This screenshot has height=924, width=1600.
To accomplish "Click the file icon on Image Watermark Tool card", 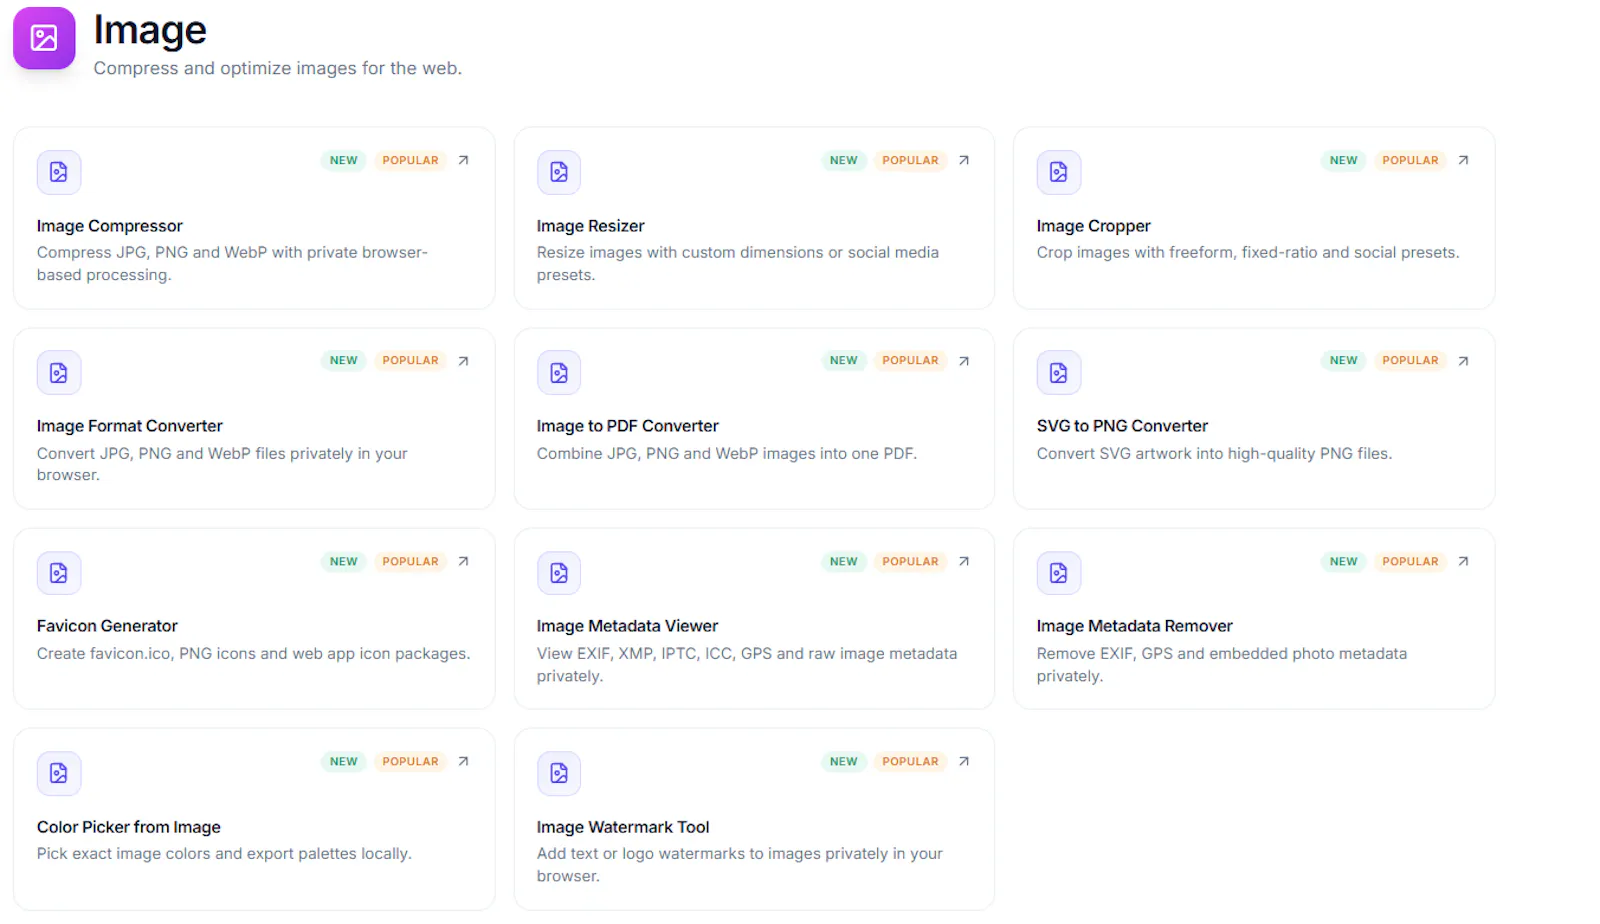I will (559, 773).
